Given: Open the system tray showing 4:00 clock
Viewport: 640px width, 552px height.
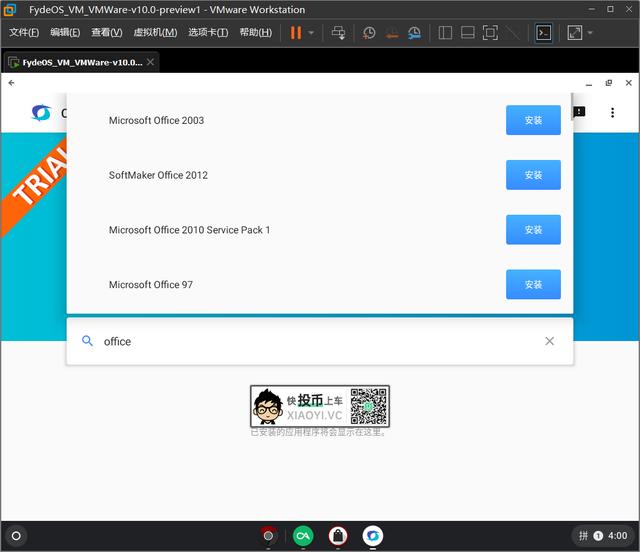Looking at the screenshot, I should (x=602, y=536).
